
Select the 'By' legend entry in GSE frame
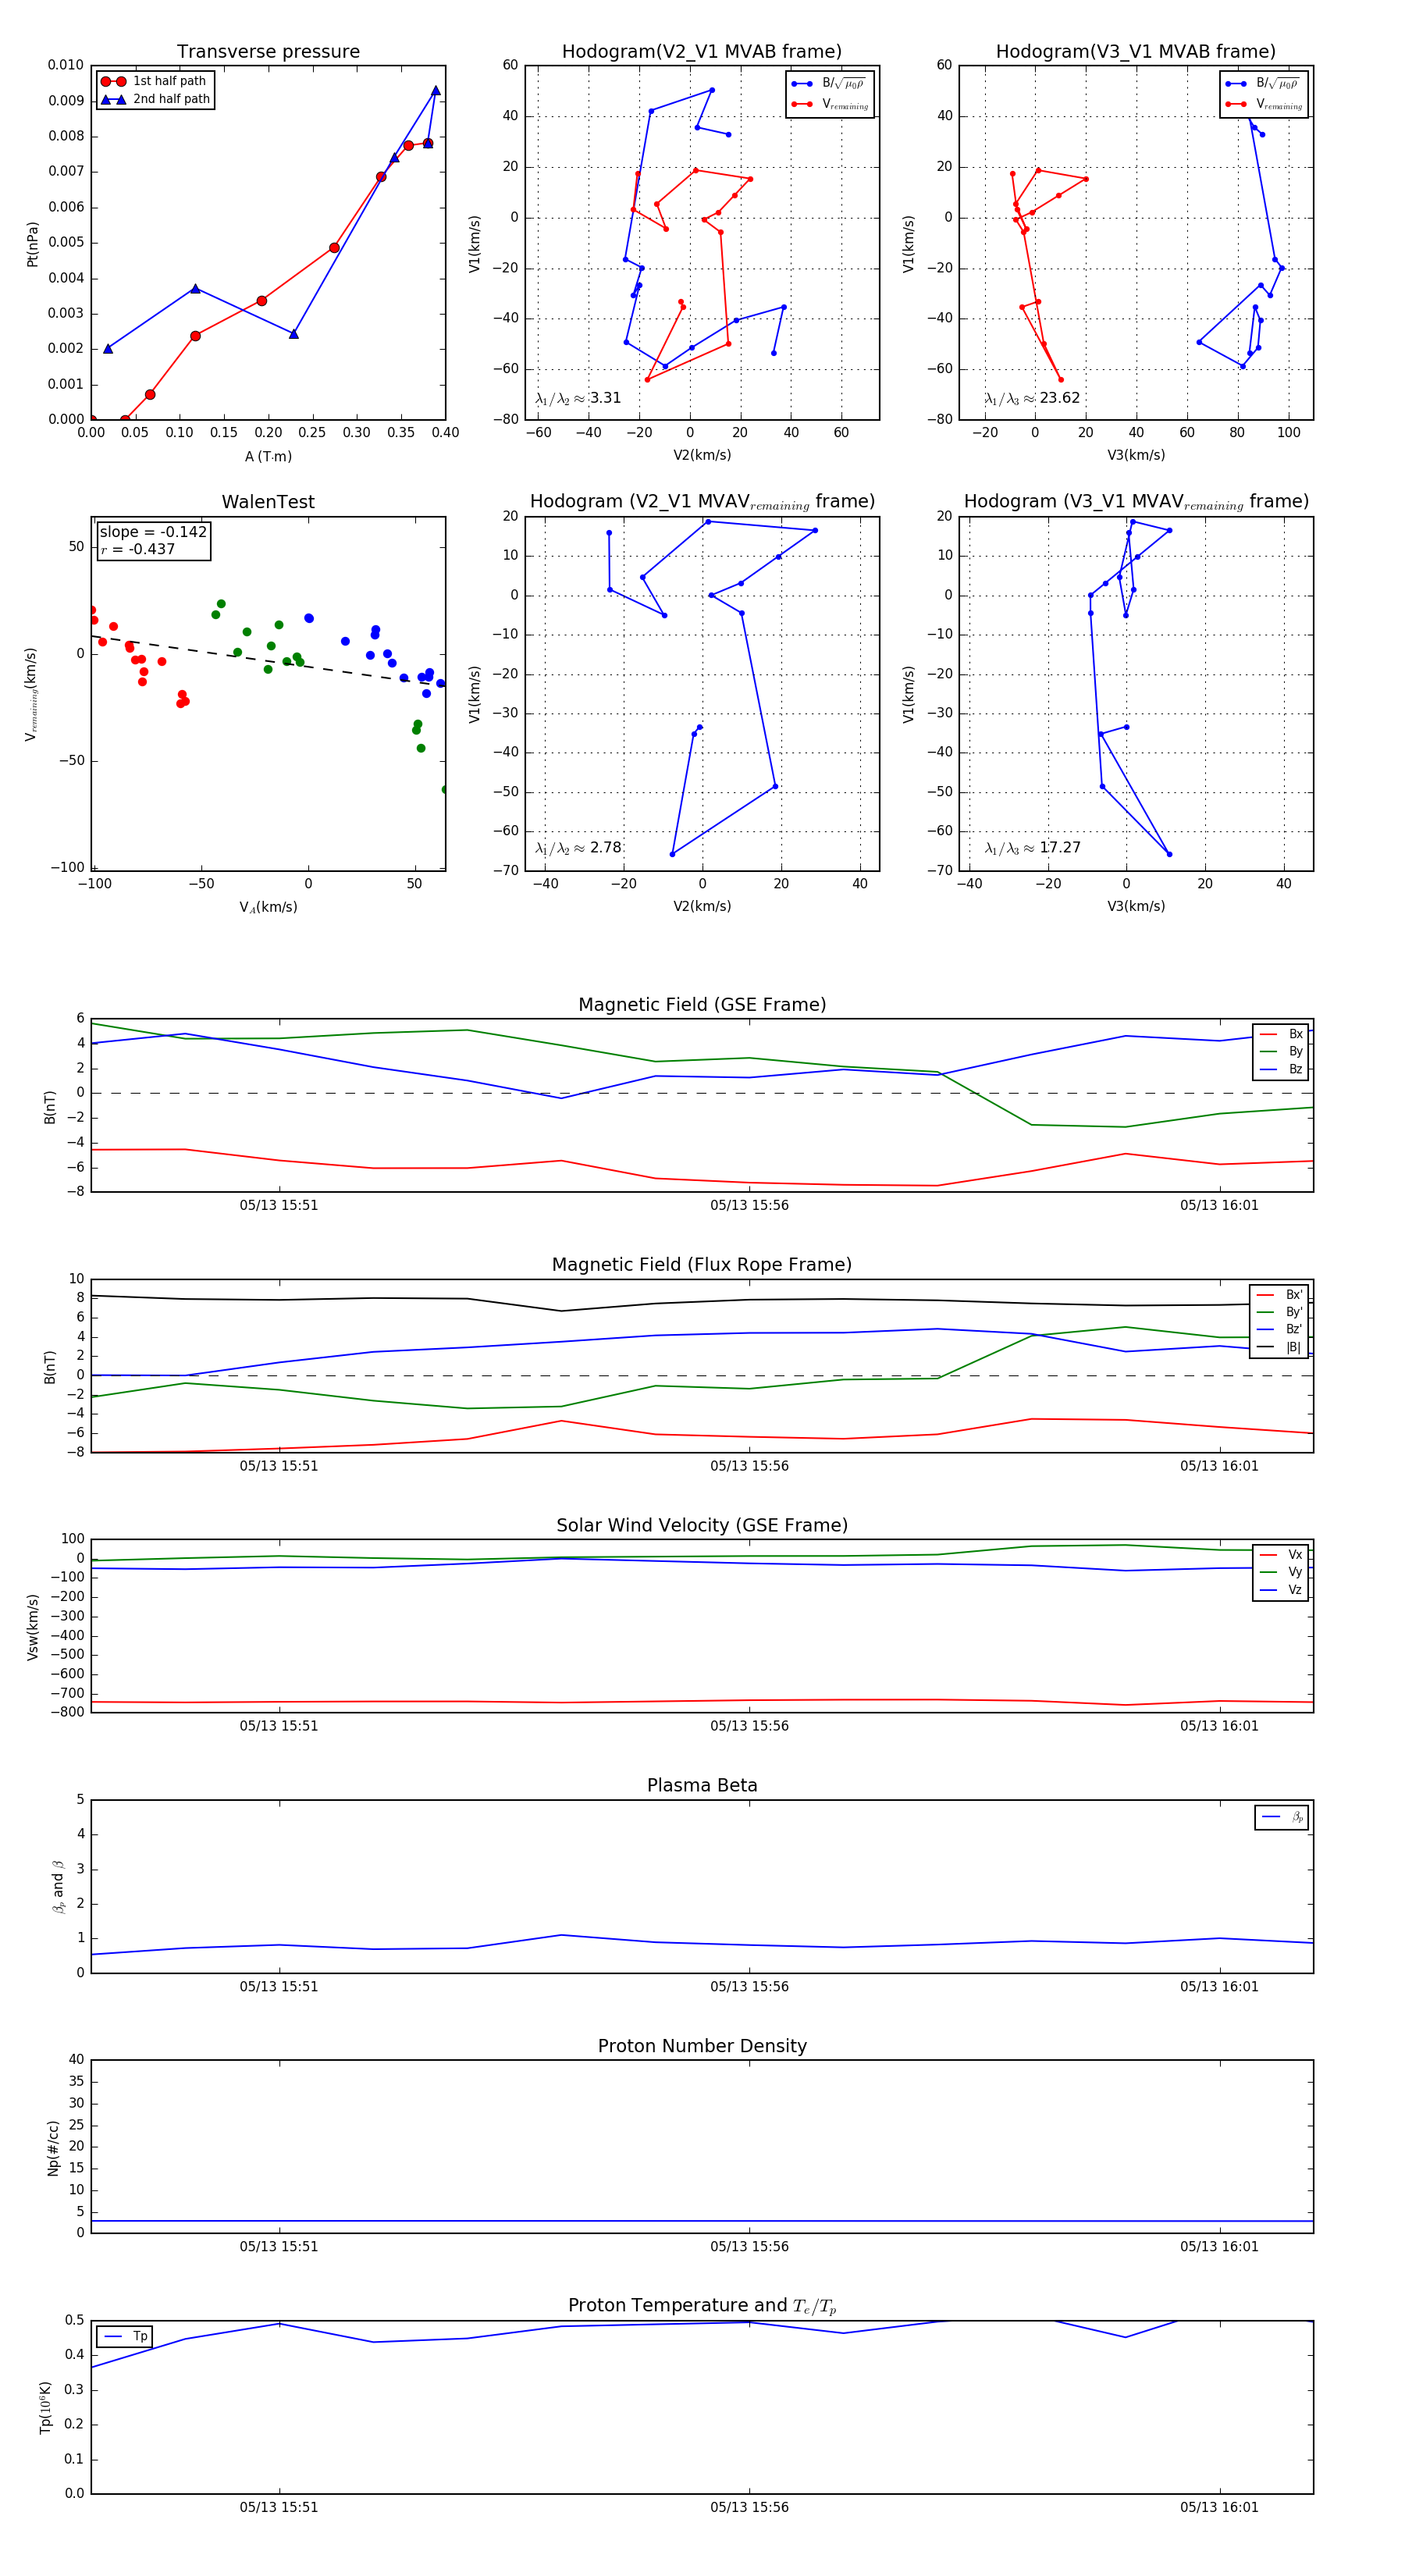pyautogui.click(x=1281, y=1051)
